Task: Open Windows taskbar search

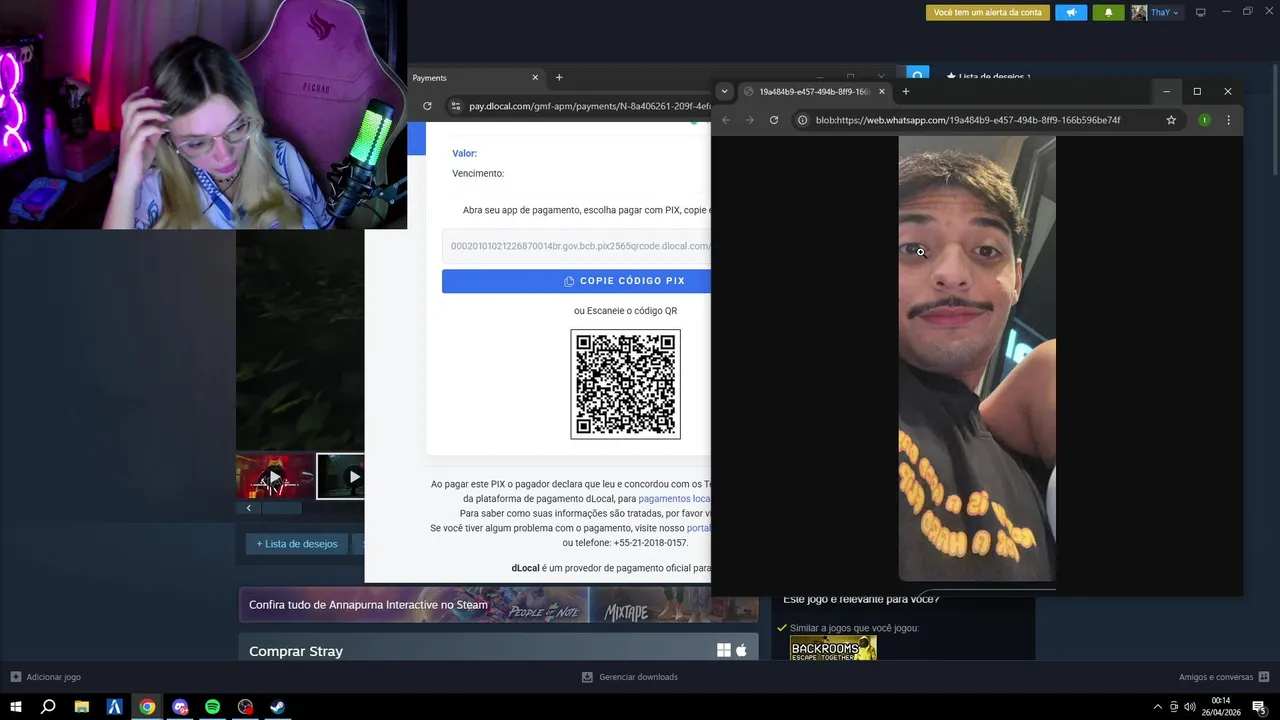Action: (x=48, y=707)
